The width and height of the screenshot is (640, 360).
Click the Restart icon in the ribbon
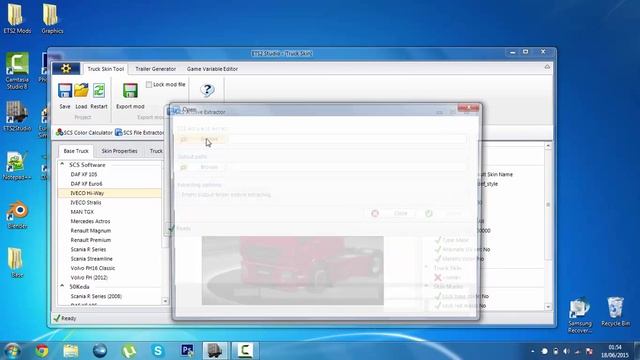click(x=99, y=90)
